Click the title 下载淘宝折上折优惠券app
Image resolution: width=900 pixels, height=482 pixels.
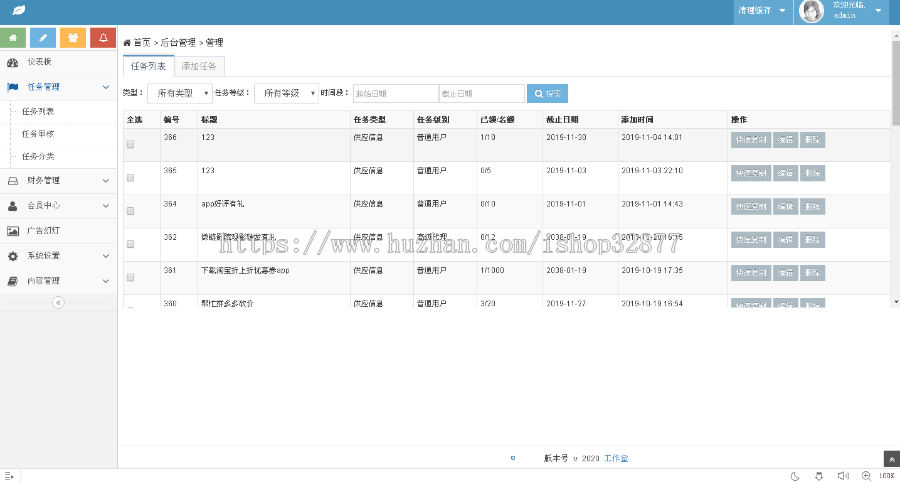click(243, 270)
